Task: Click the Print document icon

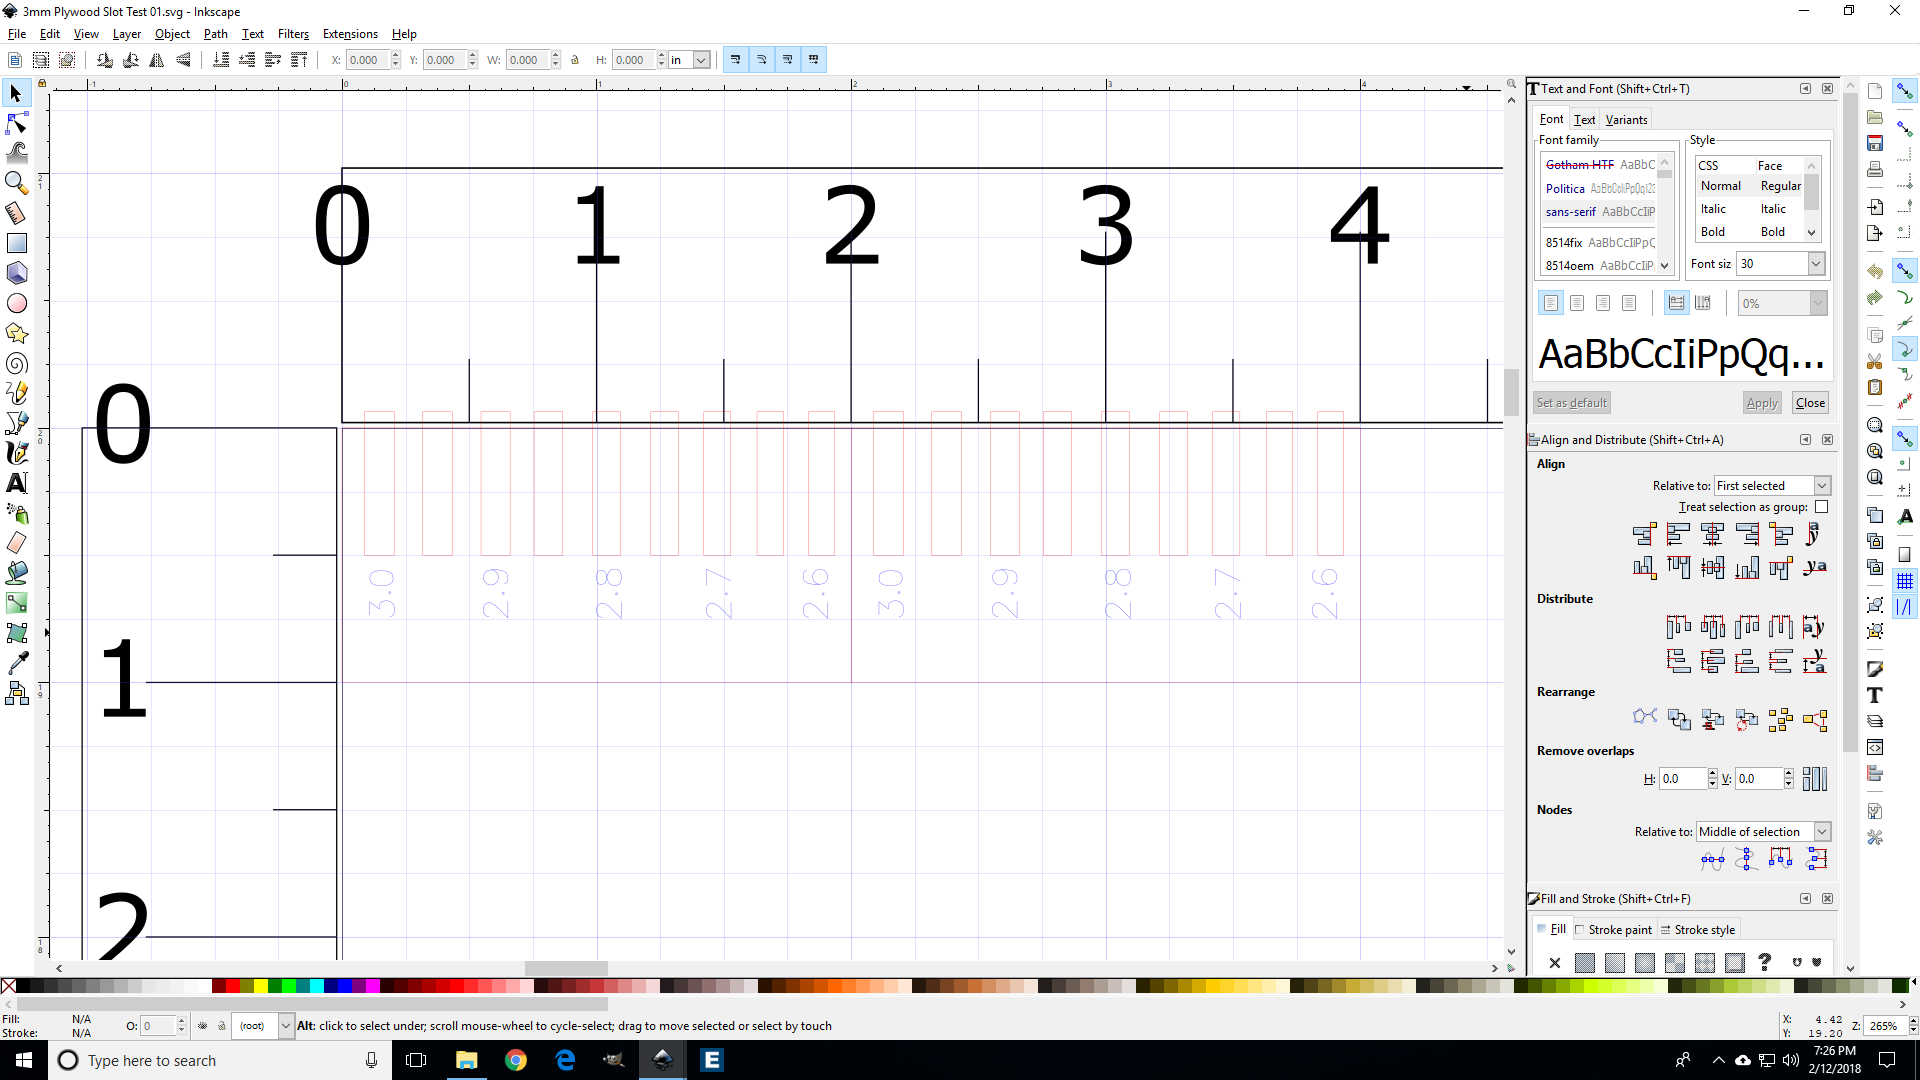Action: [x=1875, y=169]
